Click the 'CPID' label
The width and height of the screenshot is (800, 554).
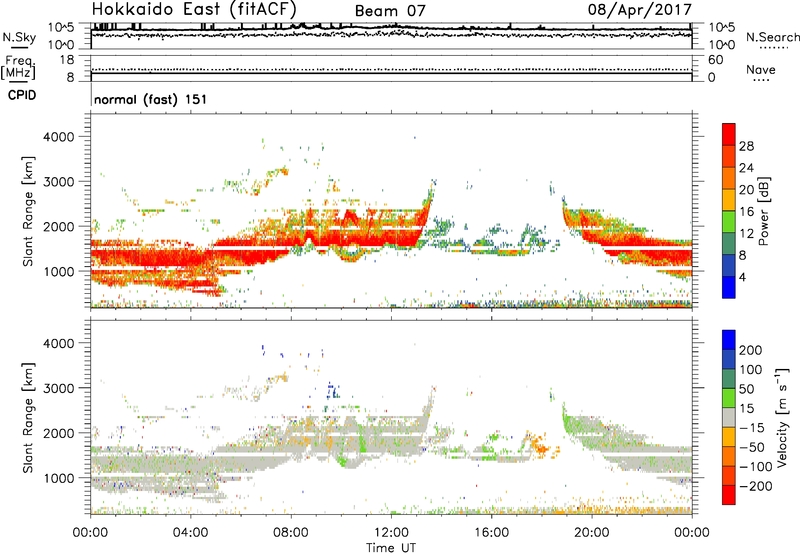point(22,95)
